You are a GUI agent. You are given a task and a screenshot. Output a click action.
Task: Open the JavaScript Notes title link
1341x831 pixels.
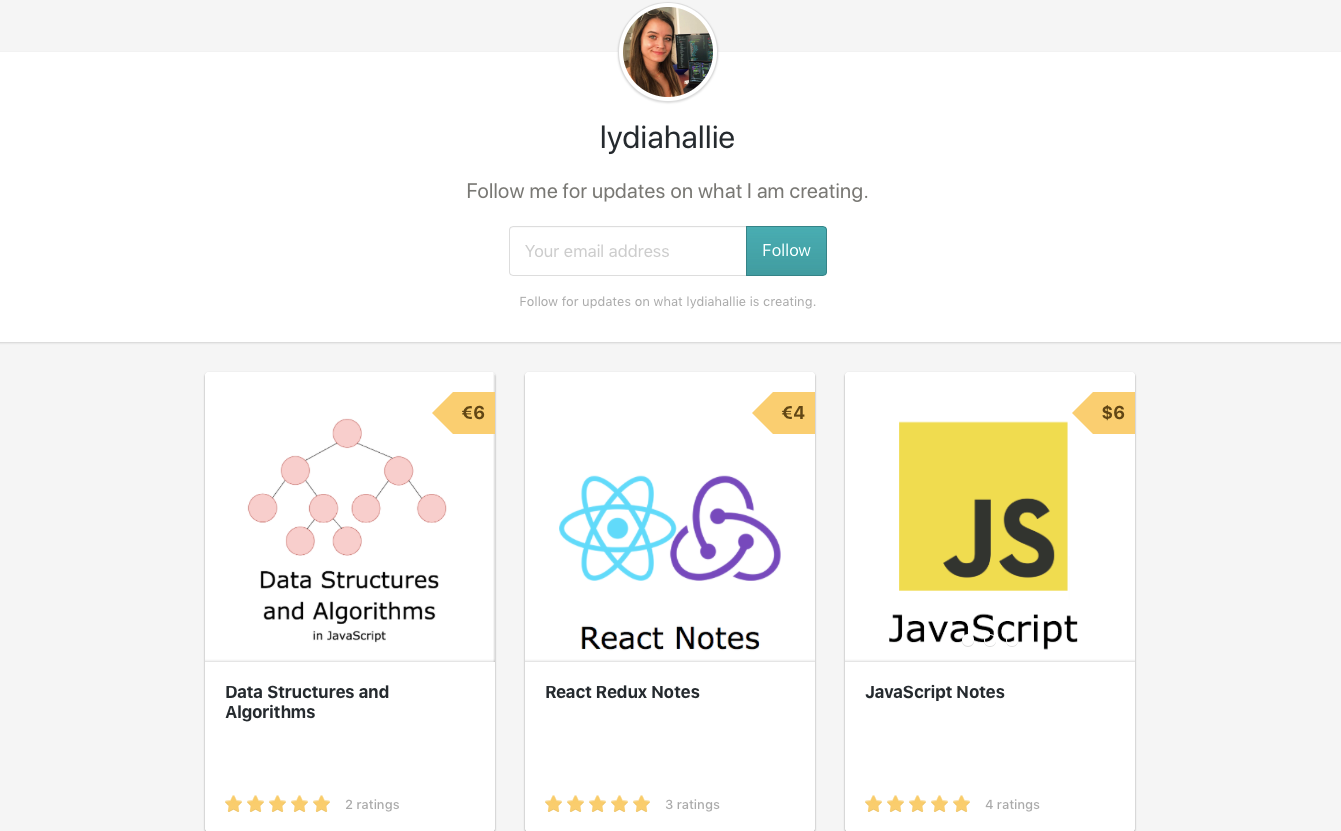(x=935, y=692)
